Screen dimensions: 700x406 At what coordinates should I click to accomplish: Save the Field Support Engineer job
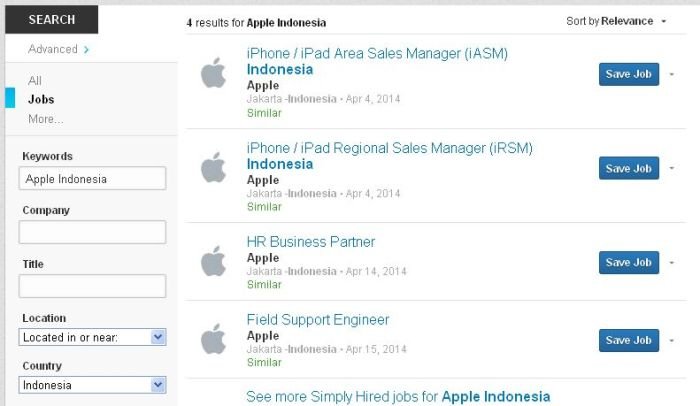click(629, 340)
